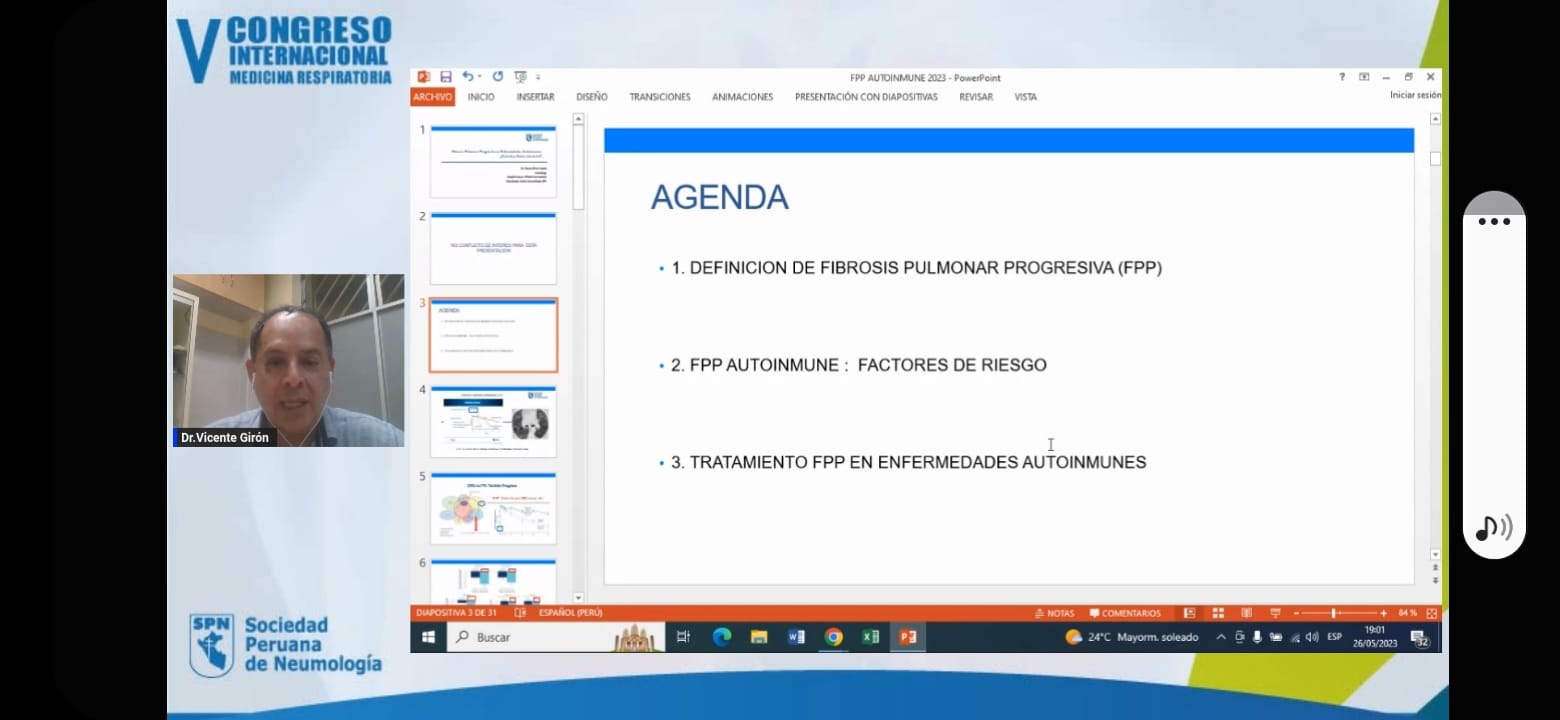Open Microsoft Edge from the taskbar
The height and width of the screenshot is (720, 1560).
pos(721,637)
